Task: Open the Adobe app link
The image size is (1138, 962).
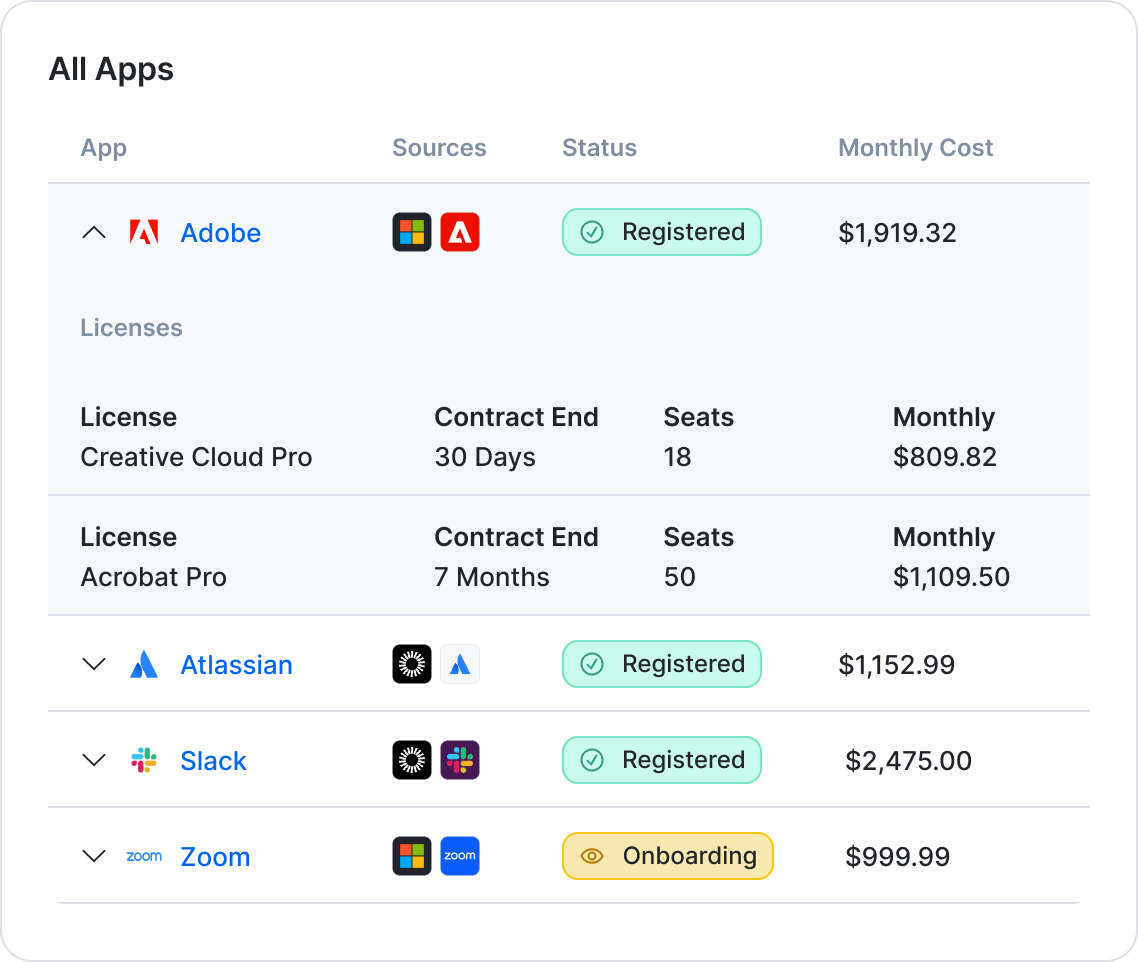Action: coord(221,233)
